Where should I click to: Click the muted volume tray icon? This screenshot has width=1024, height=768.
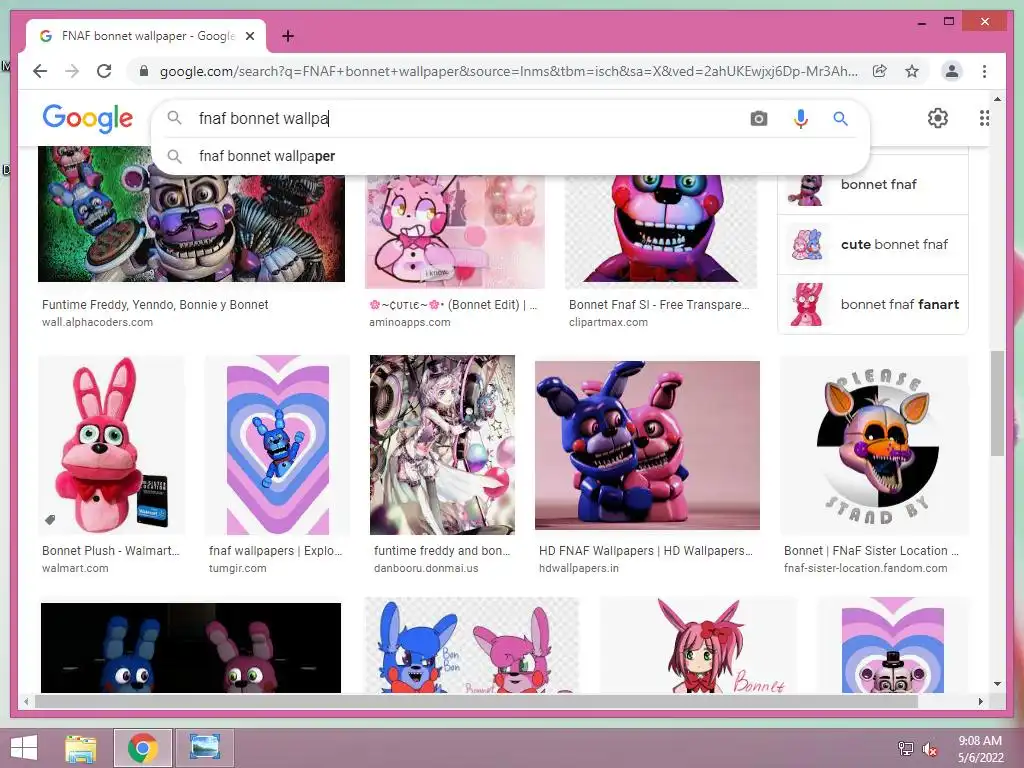click(929, 749)
